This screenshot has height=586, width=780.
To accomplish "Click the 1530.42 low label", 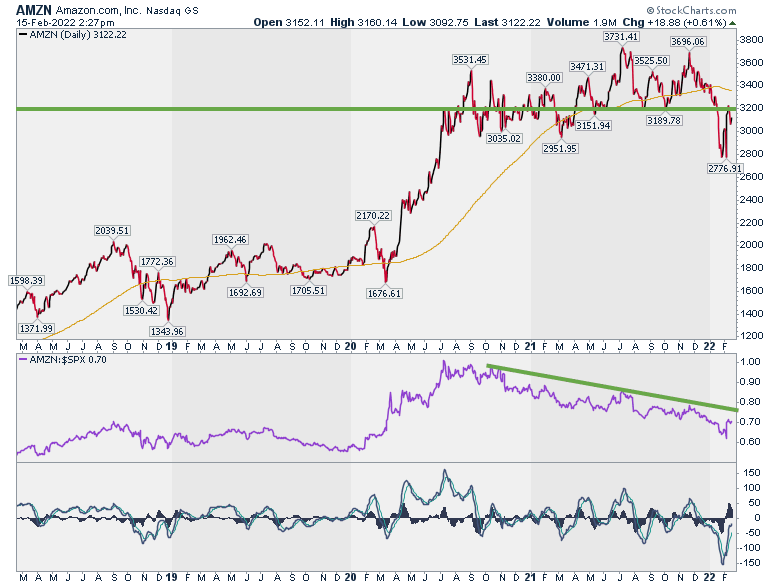I will 141,310.
